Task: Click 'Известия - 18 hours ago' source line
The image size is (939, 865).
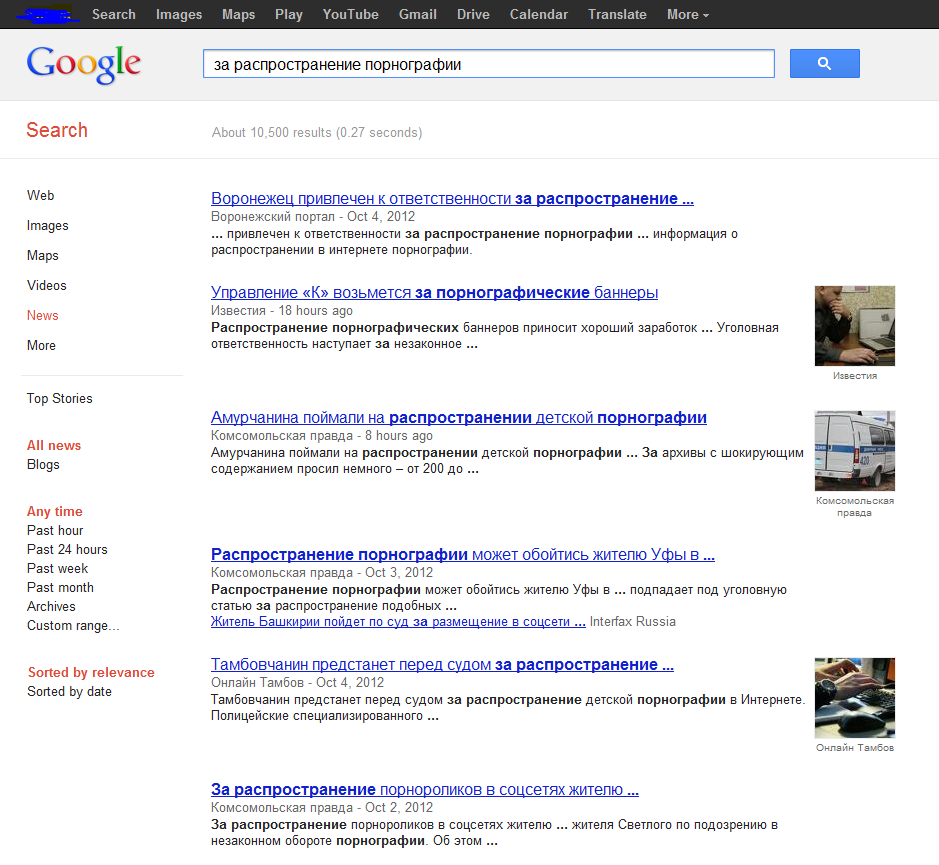Action: (281, 310)
